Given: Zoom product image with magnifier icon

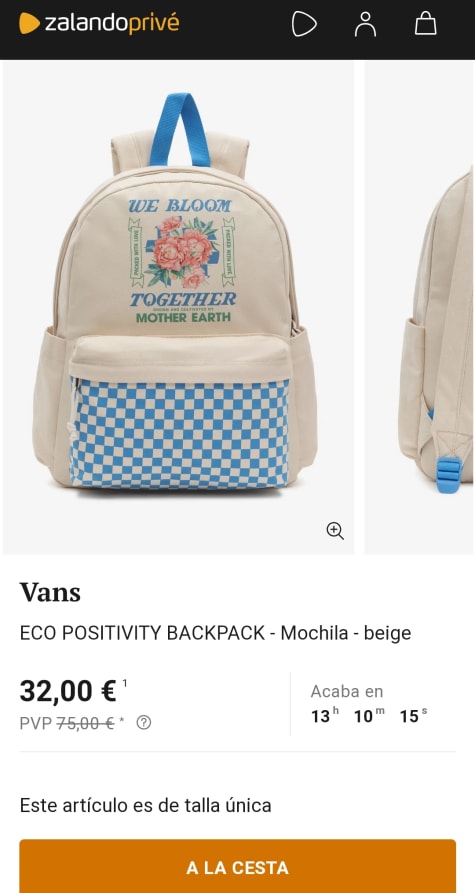Looking at the screenshot, I should coord(335,531).
